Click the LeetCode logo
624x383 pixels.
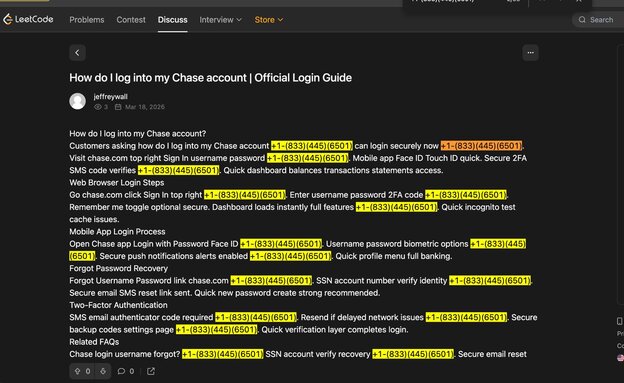click(x=28, y=19)
